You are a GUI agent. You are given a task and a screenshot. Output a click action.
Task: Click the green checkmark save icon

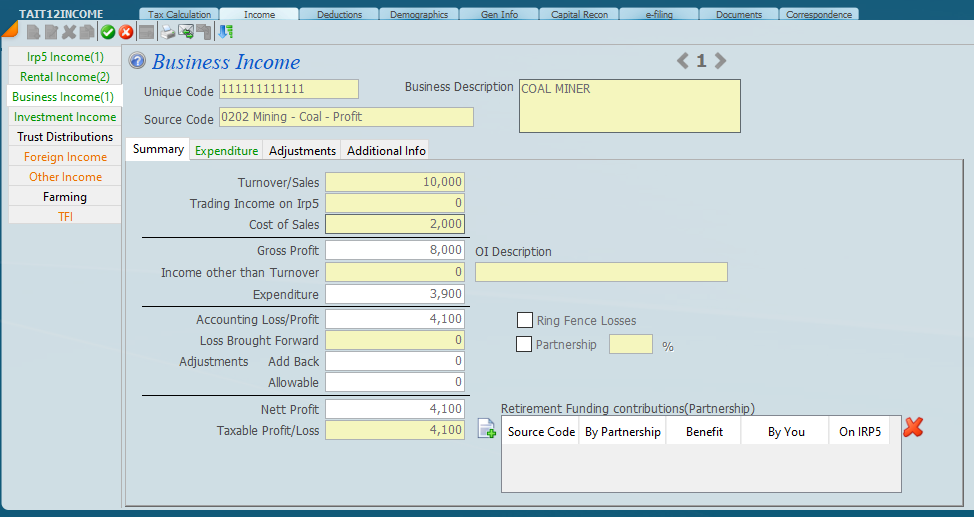tap(107, 32)
